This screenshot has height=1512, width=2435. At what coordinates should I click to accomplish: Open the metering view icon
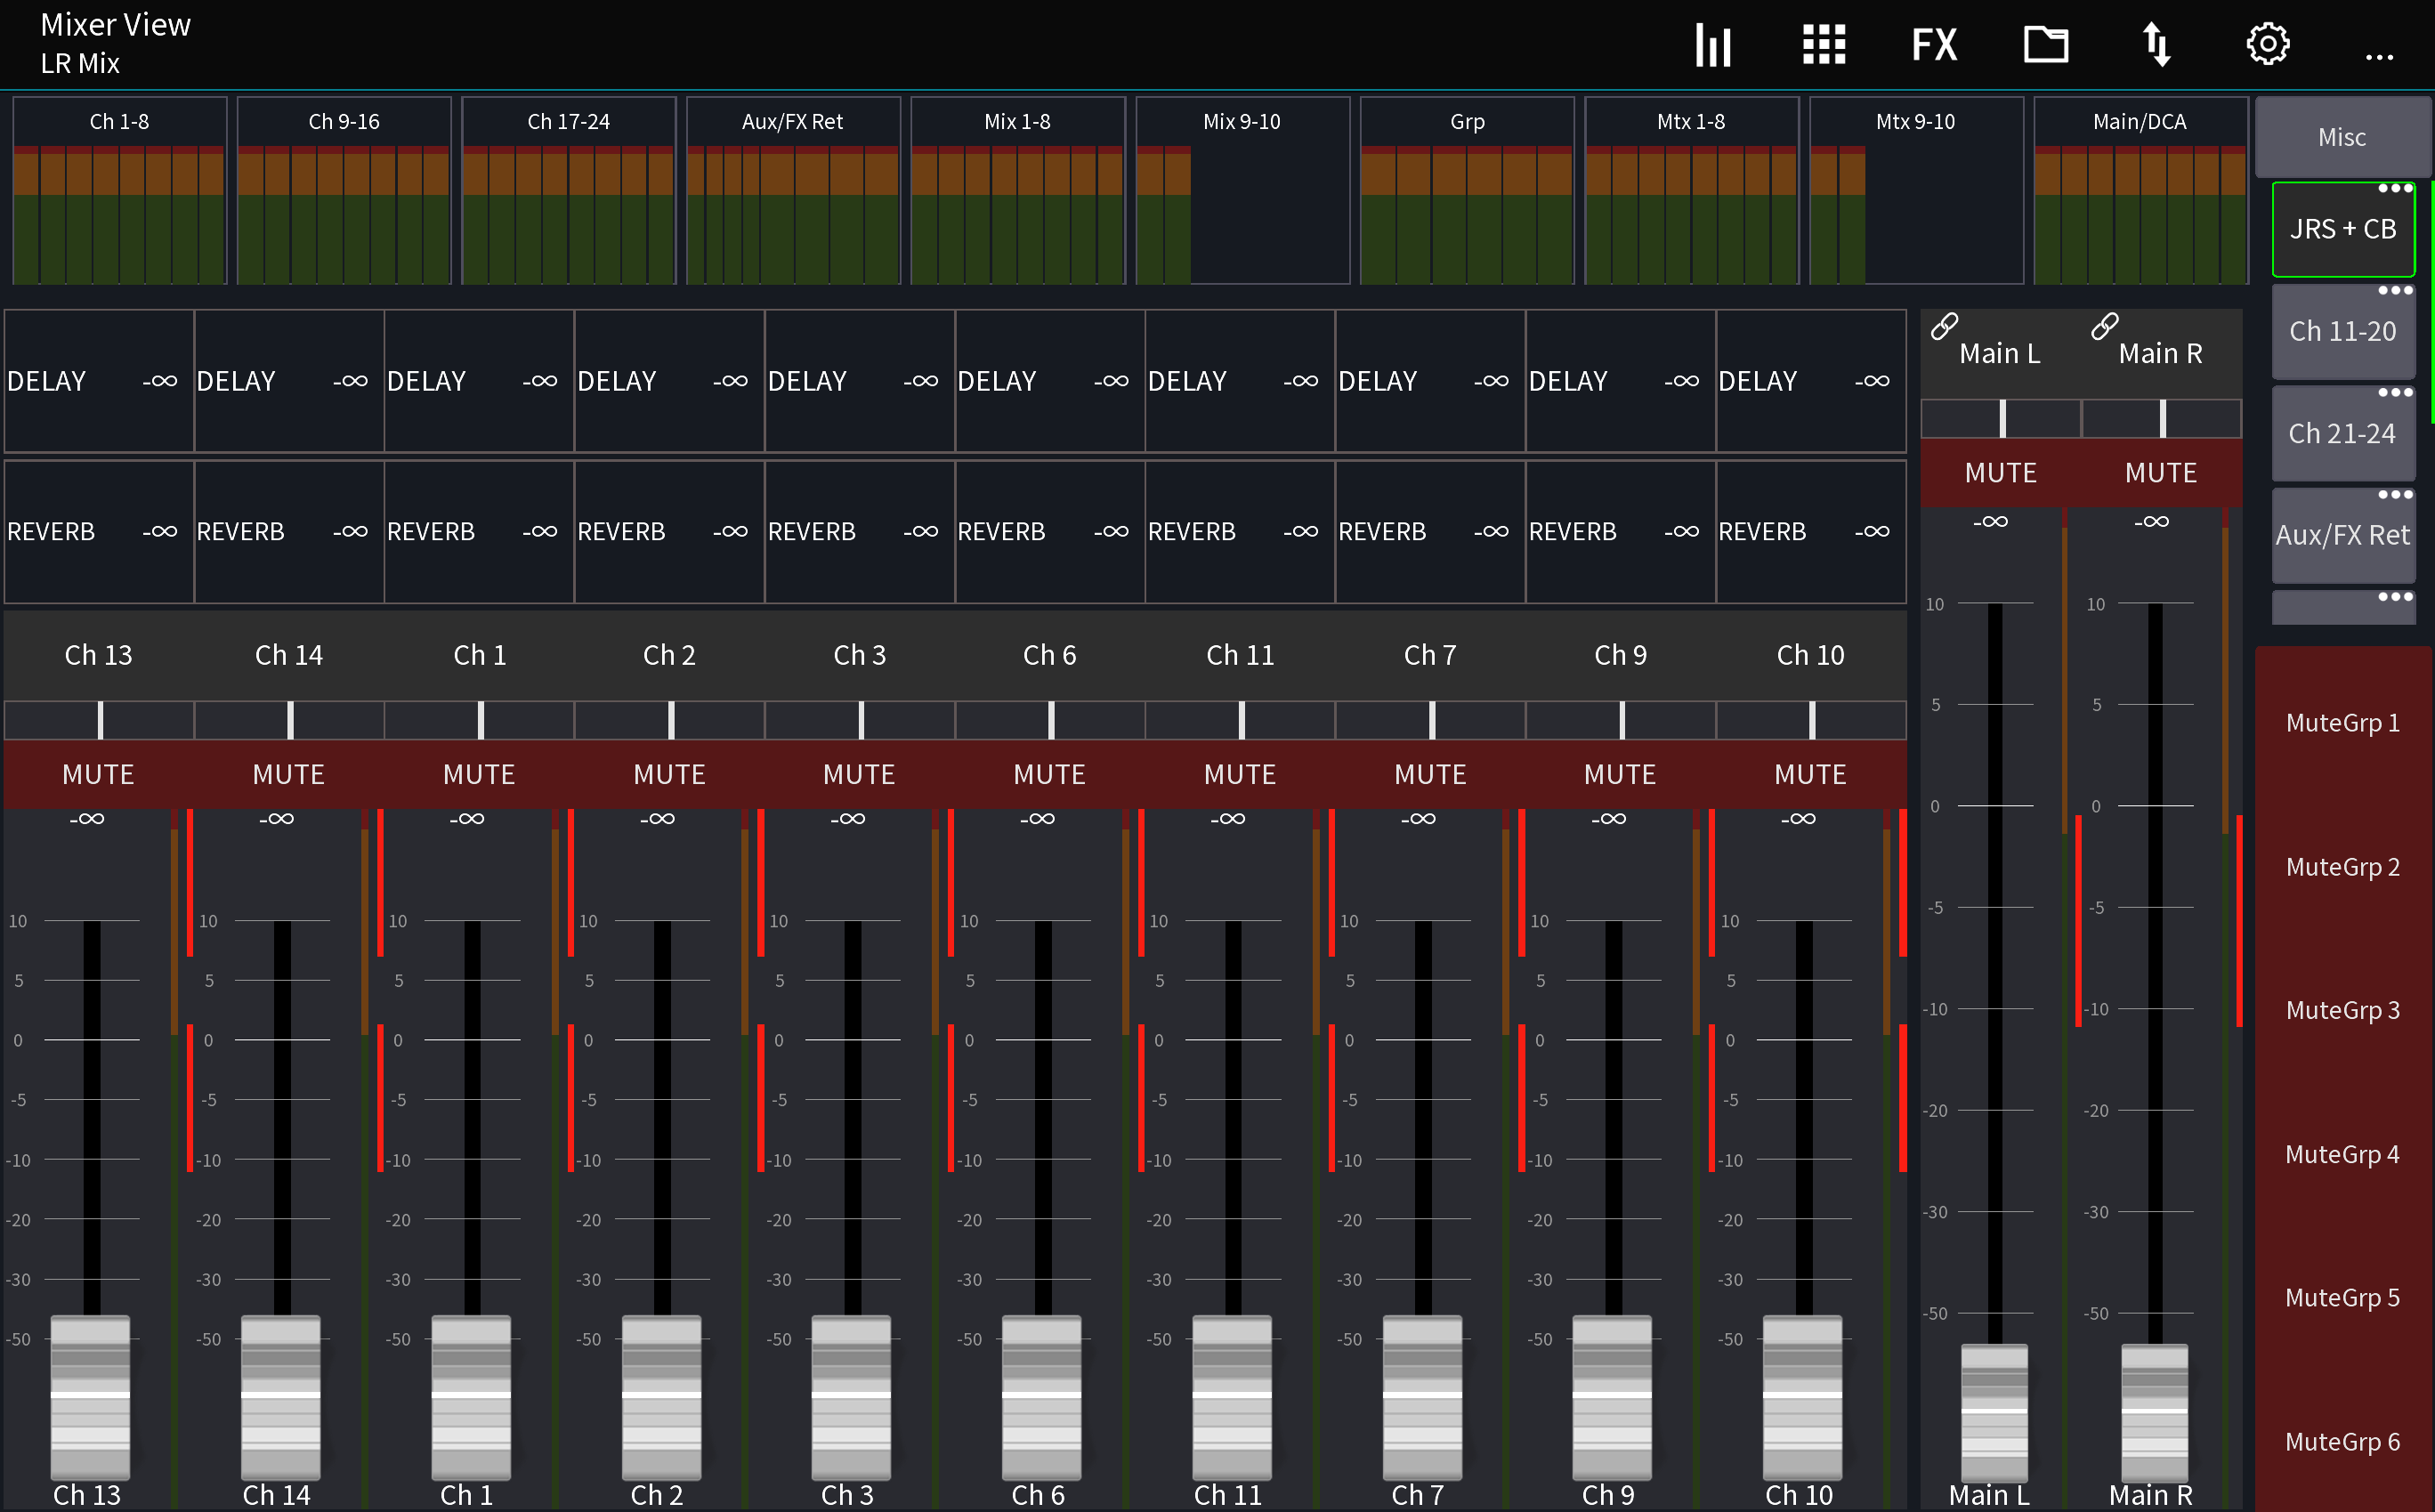(1712, 44)
